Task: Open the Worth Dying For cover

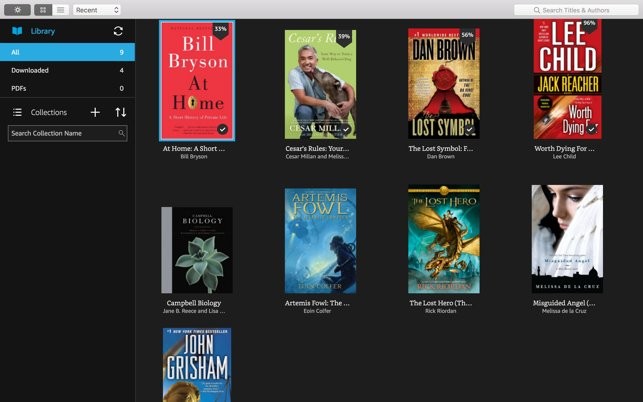Action: click(568, 80)
